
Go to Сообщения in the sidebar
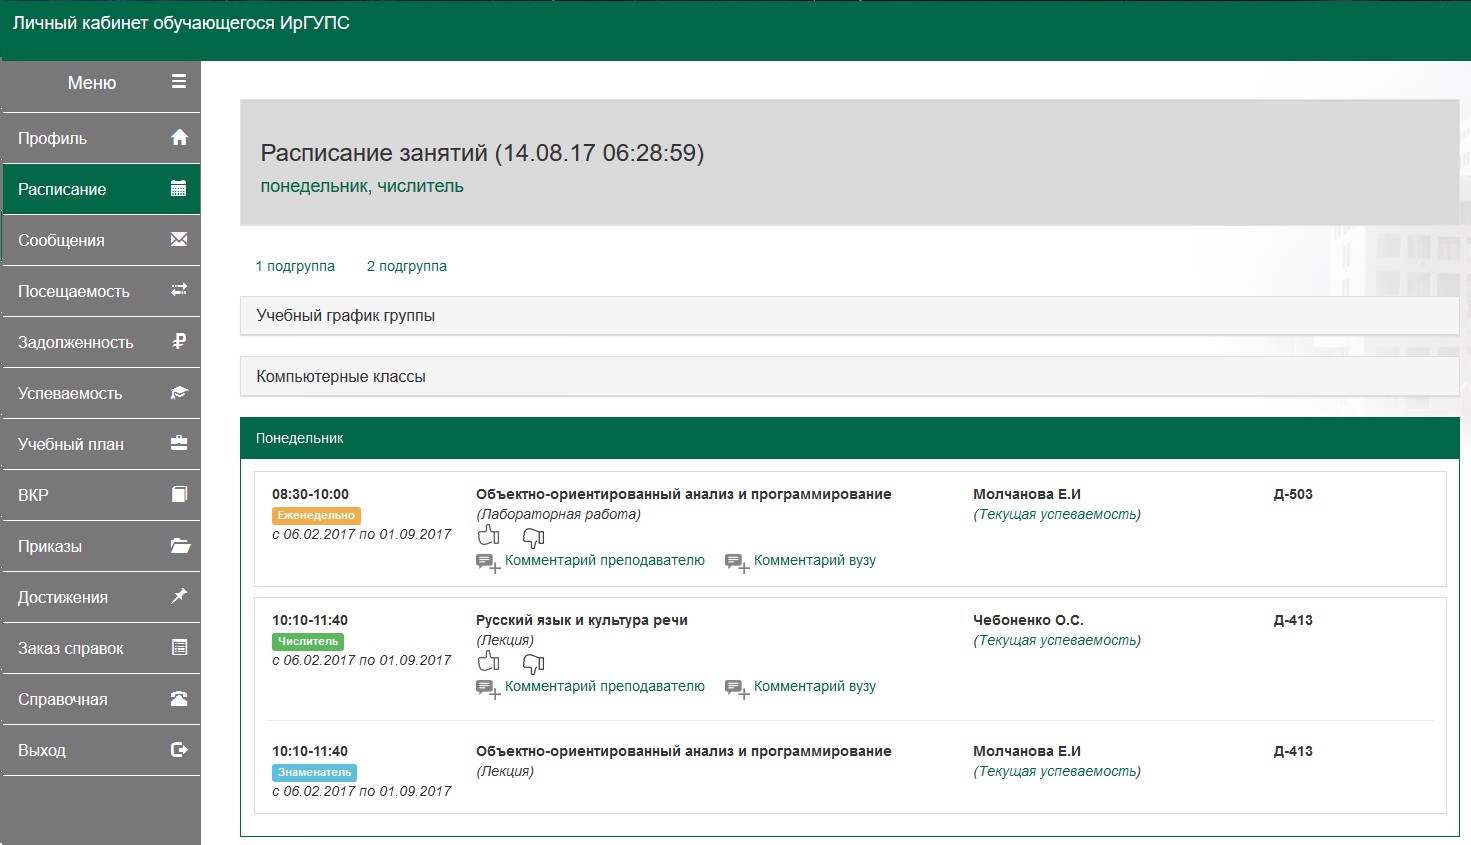point(101,240)
